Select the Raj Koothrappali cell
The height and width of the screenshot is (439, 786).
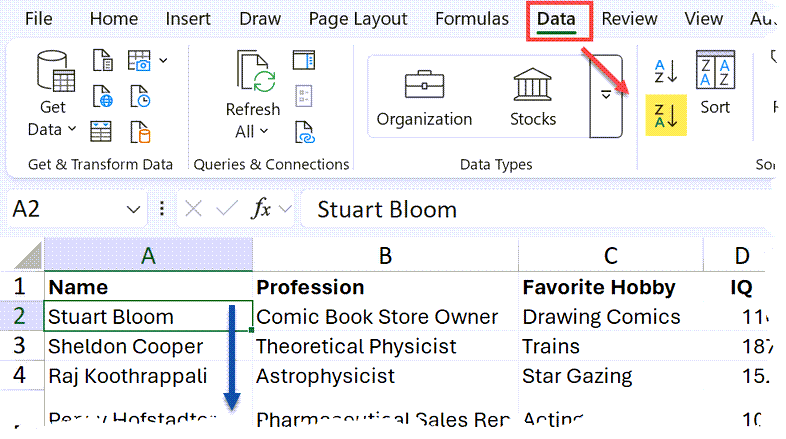[148, 375]
